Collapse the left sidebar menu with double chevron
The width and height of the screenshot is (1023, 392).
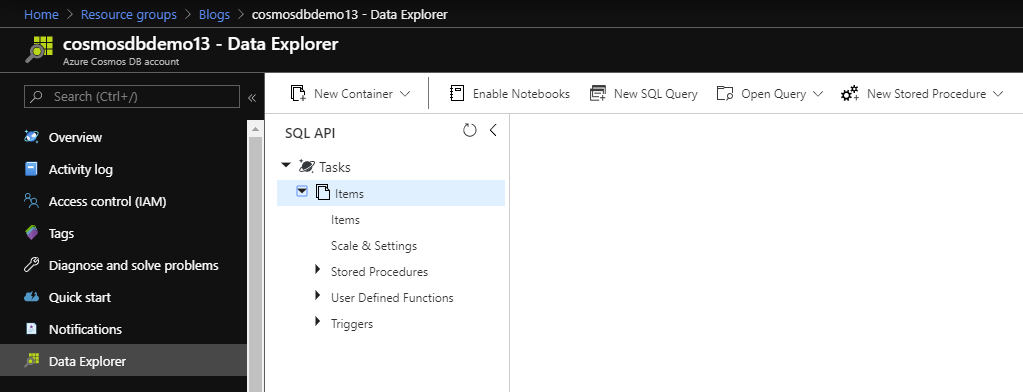click(x=252, y=97)
